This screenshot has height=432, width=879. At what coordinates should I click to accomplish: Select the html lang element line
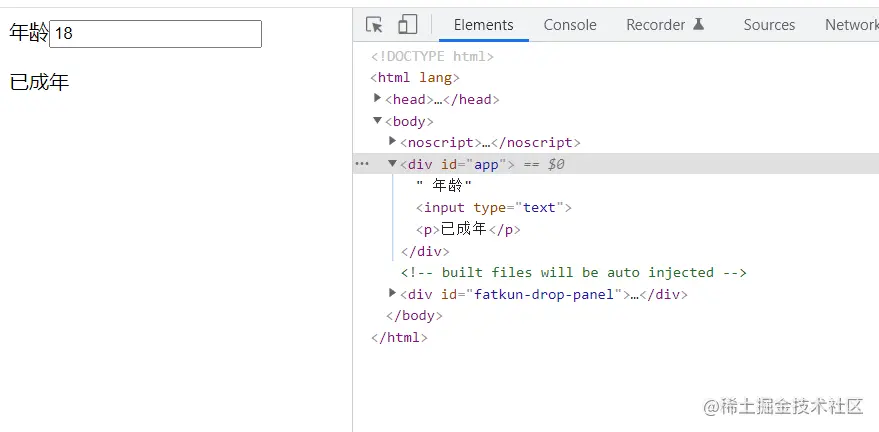414,77
